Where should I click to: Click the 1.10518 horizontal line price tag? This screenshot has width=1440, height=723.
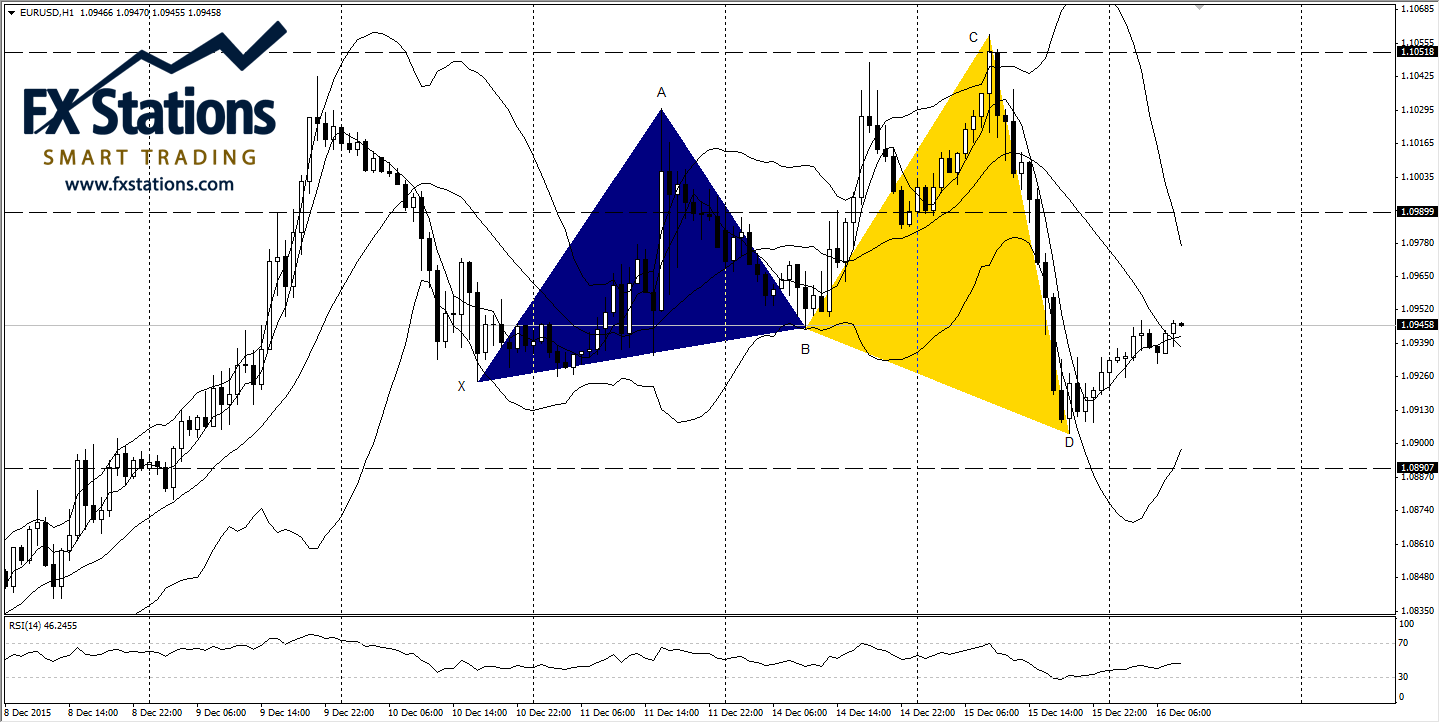[1416, 51]
